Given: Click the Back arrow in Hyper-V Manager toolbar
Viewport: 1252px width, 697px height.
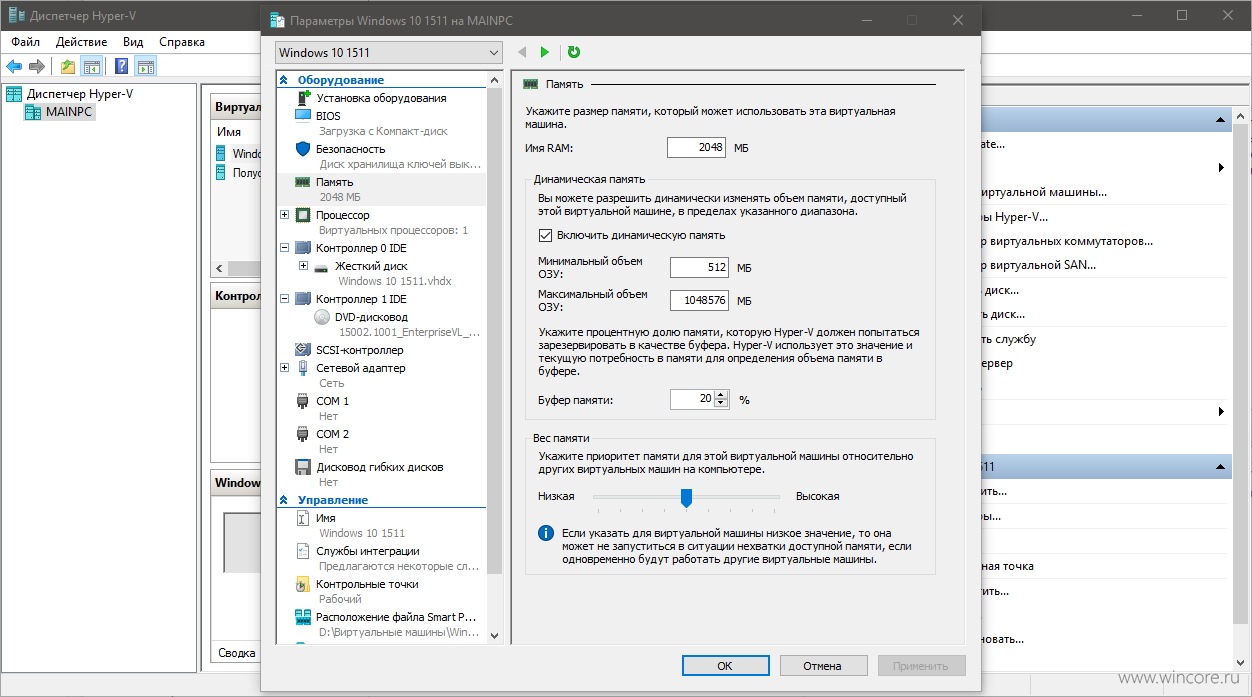Looking at the screenshot, I should [x=14, y=67].
